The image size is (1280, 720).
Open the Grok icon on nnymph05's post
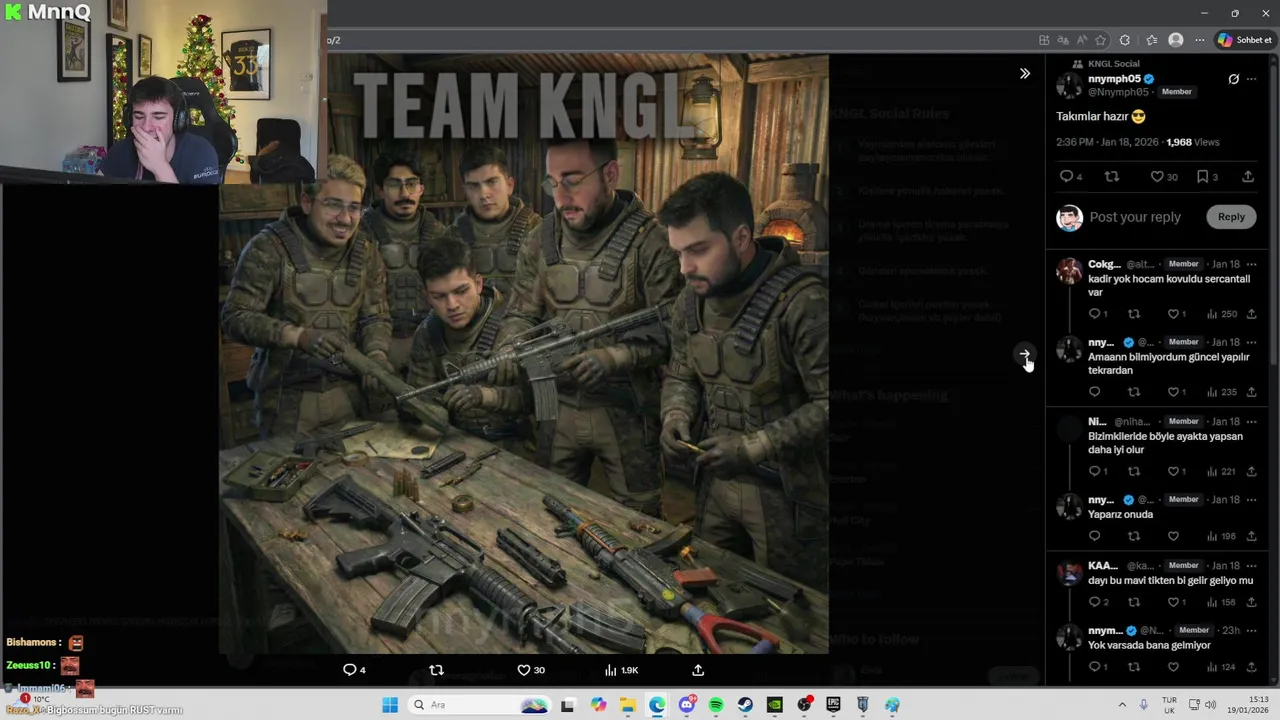(x=1233, y=79)
